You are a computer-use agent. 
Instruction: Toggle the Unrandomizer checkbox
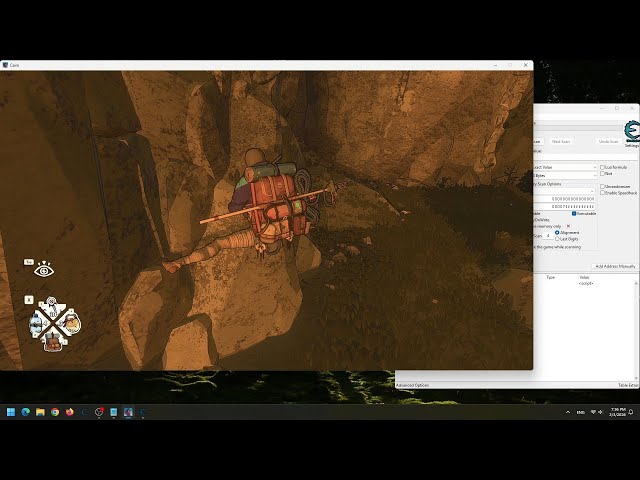(602, 187)
